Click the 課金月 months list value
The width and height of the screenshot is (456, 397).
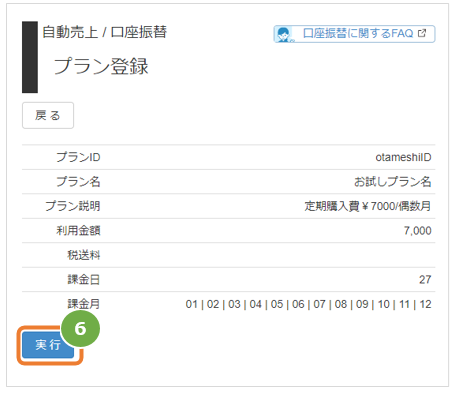coord(308,304)
